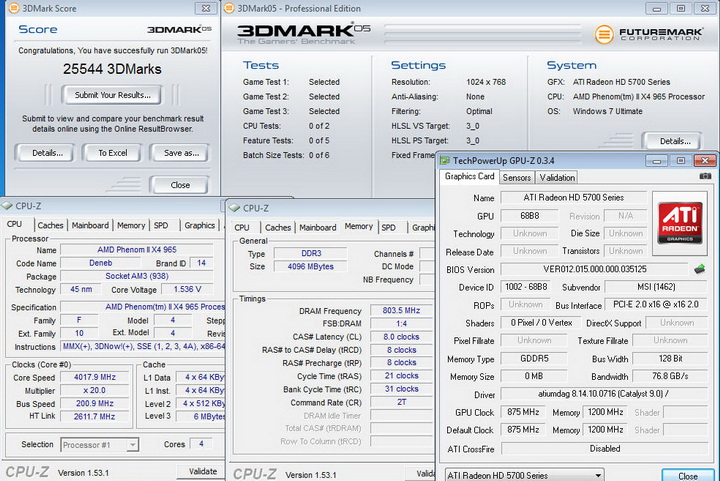The width and height of the screenshot is (720, 481).
Task: Click the BIOS Version text field
Action: (594, 269)
